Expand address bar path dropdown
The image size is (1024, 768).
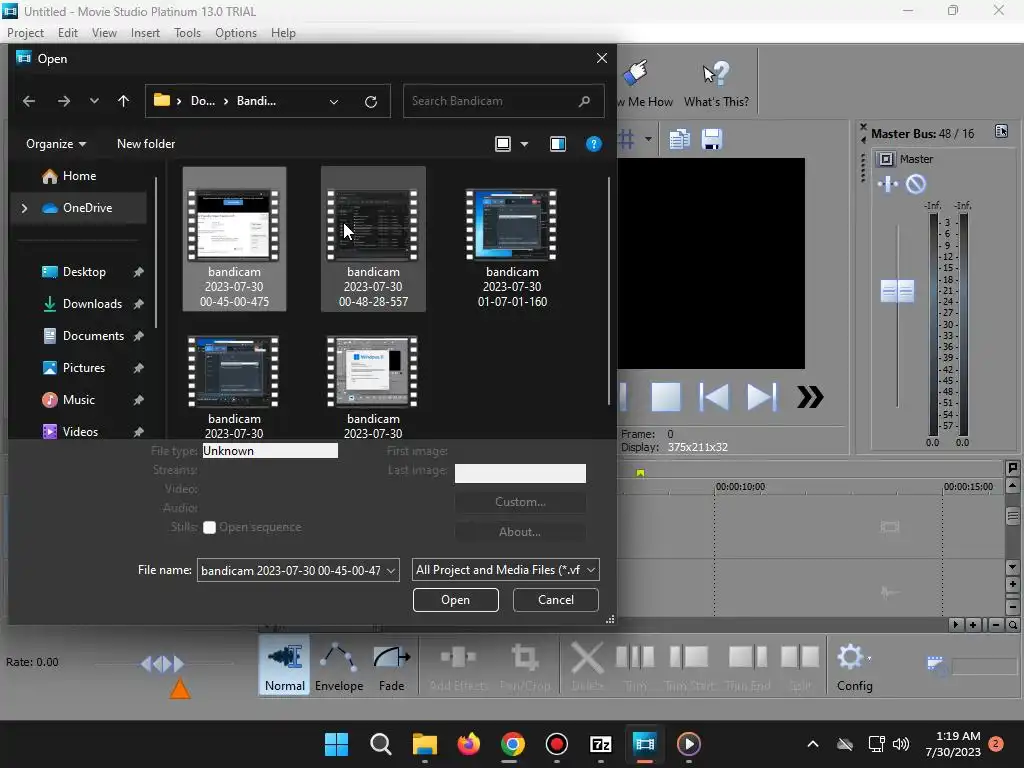(x=334, y=101)
